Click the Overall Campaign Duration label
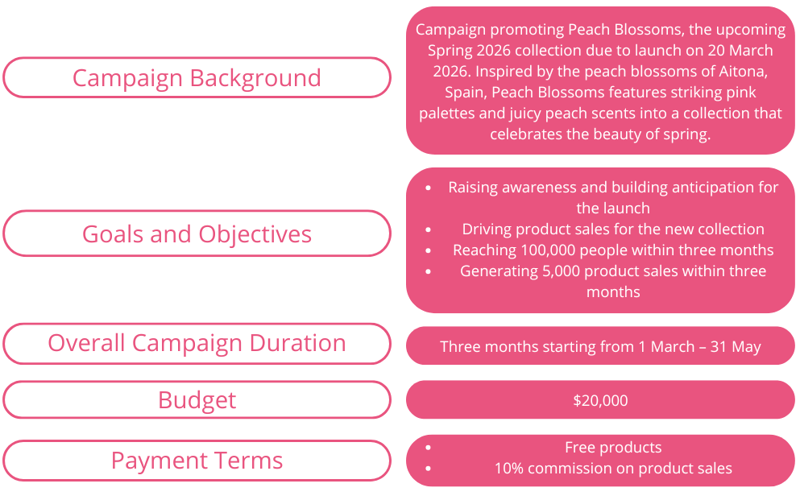Screen dimensions: 800x496 (x=196, y=343)
